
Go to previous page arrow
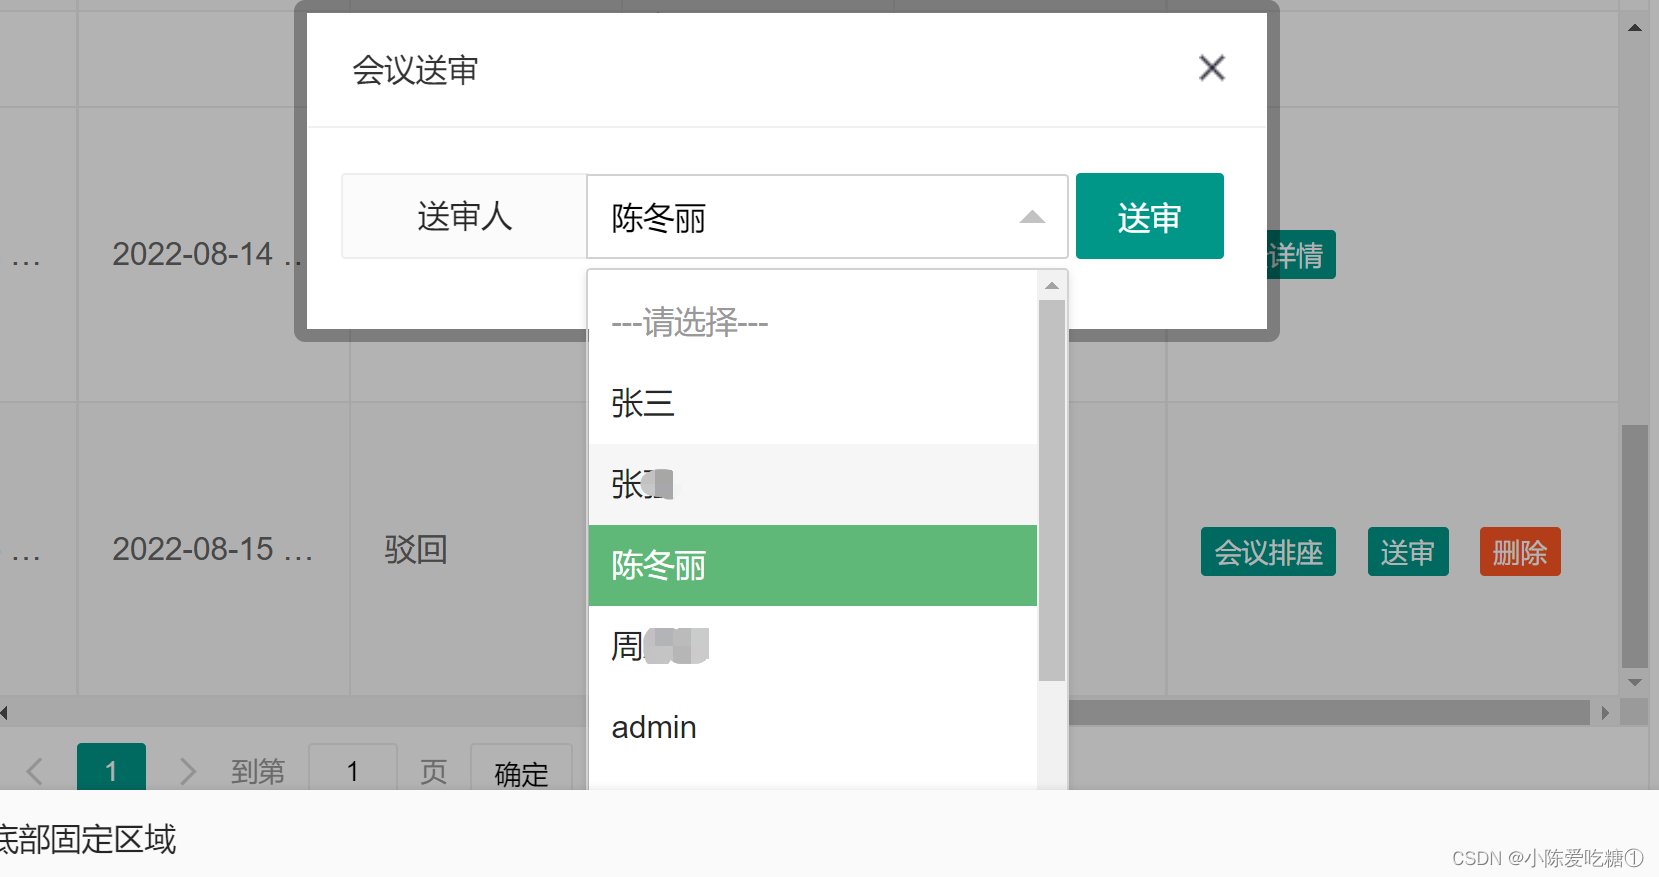click(x=35, y=770)
